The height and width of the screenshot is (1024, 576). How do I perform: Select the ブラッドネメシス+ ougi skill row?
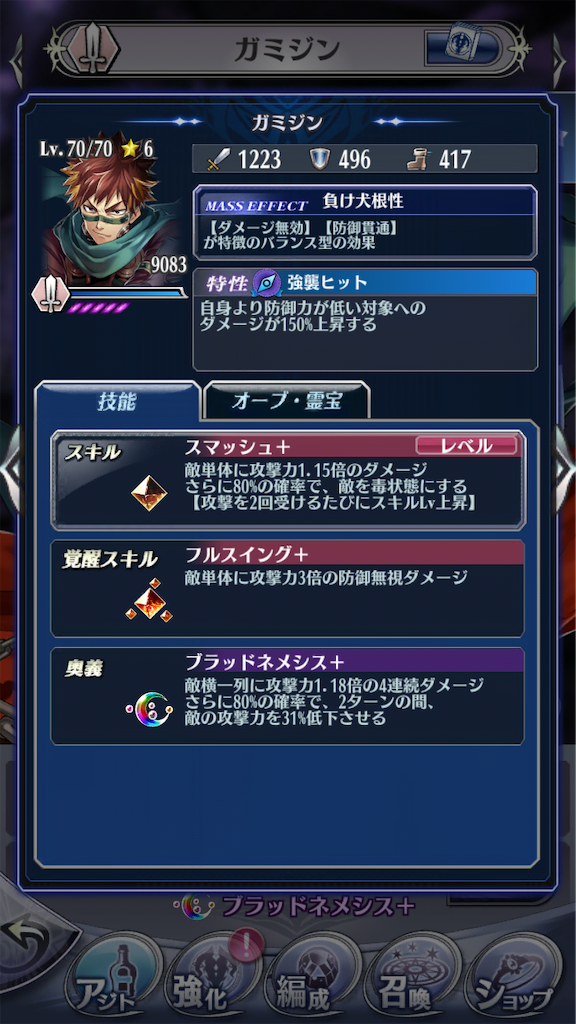[x=287, y=696]
